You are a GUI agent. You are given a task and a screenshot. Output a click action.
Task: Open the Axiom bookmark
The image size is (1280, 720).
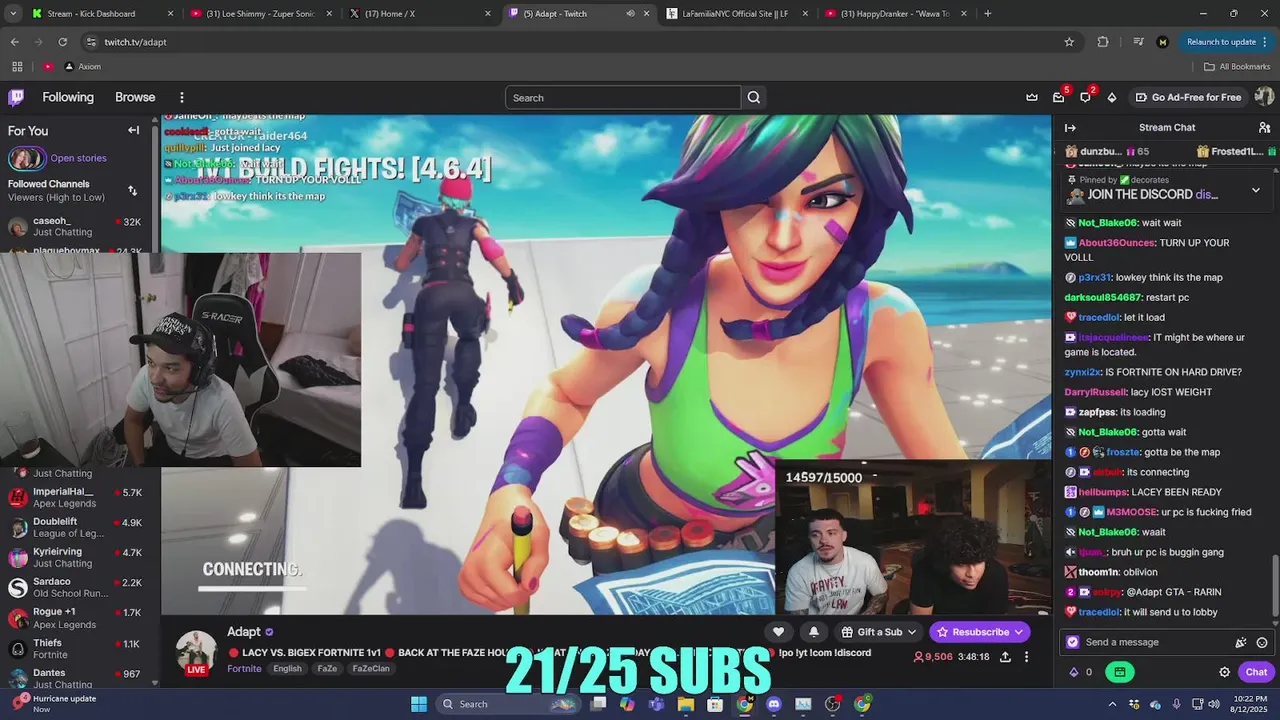tap(82, 67)
